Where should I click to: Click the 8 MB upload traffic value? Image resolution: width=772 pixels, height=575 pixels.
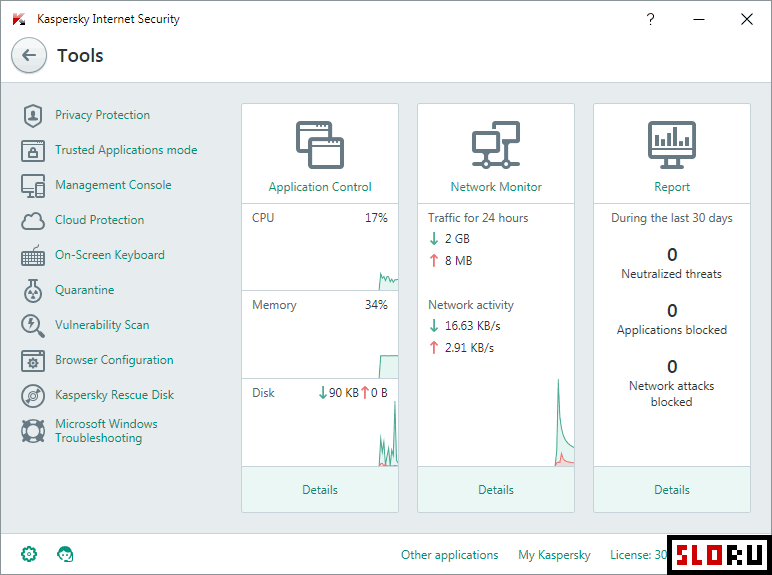click(x=458, y=260)
